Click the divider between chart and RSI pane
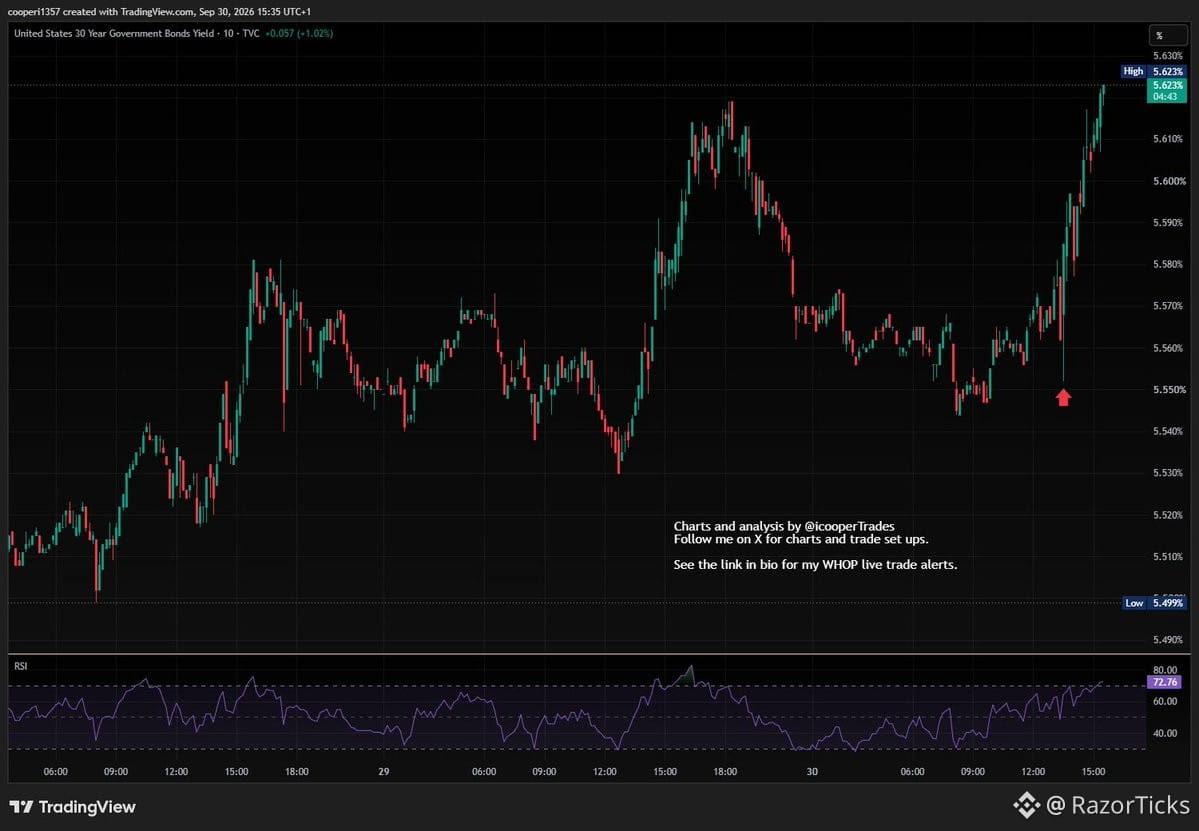Viewport: 1199px width, 831px height. coord(600,654)
